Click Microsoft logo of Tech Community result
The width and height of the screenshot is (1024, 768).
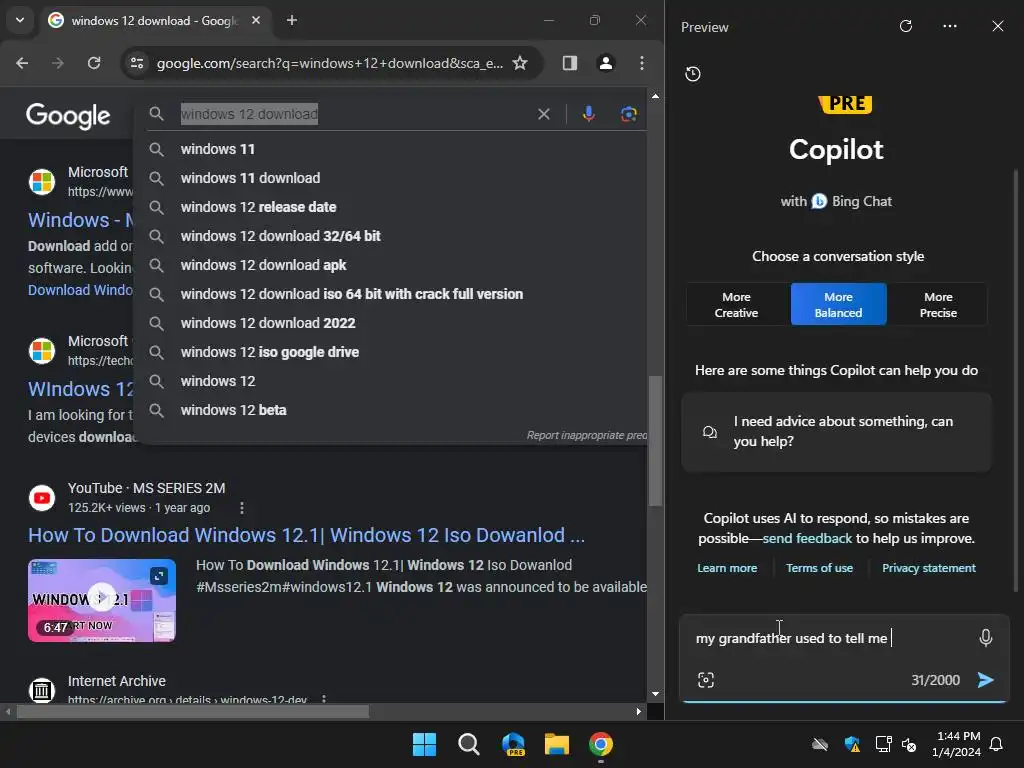[42, 351]
